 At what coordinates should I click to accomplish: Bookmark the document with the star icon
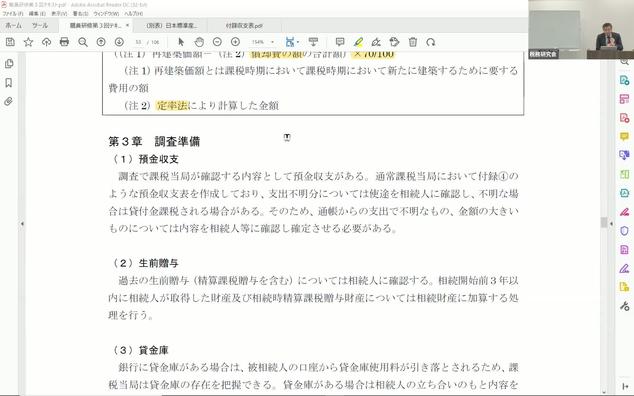tap(28, 42)
